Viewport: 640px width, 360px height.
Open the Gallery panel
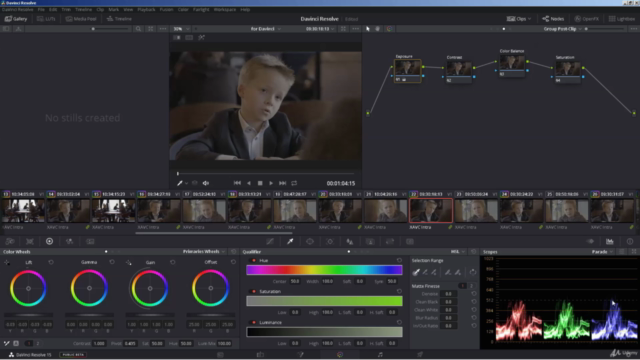tap(16, 19)
